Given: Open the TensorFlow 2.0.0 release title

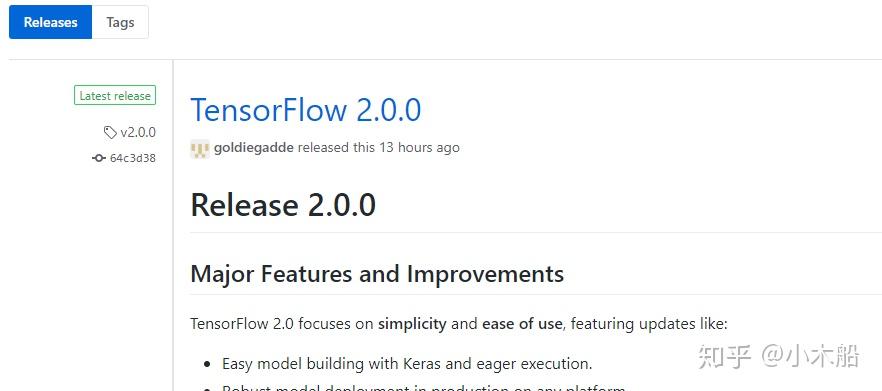Looking at the screenshot, I should [305, 110].
